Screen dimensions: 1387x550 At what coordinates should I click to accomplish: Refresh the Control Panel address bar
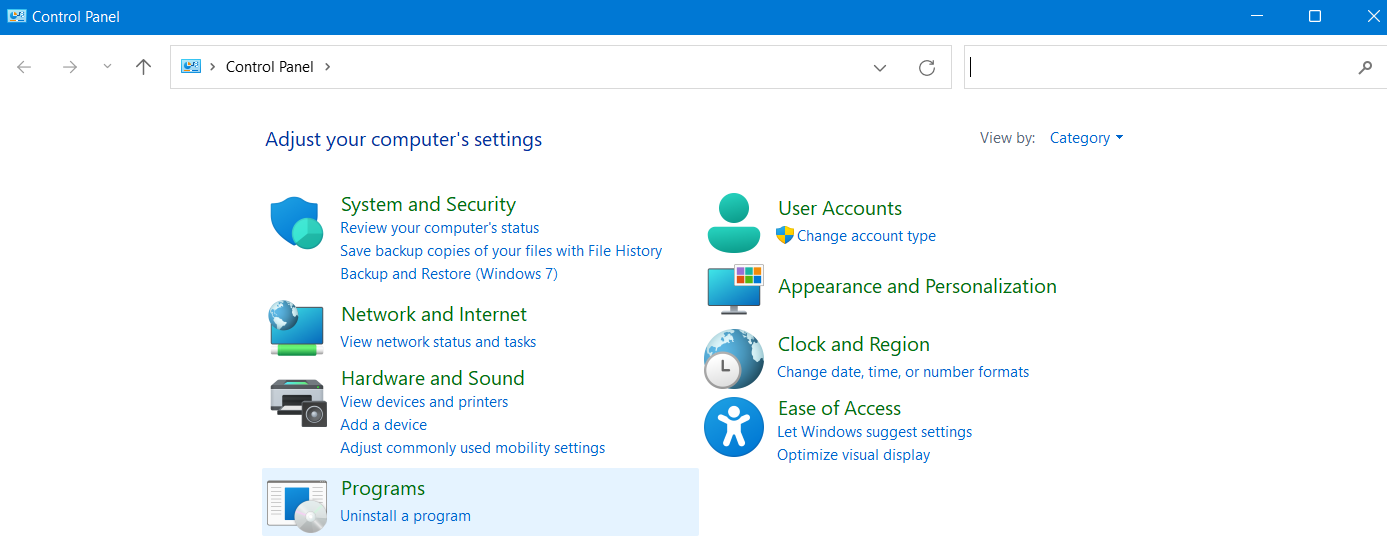coord(927,67)
